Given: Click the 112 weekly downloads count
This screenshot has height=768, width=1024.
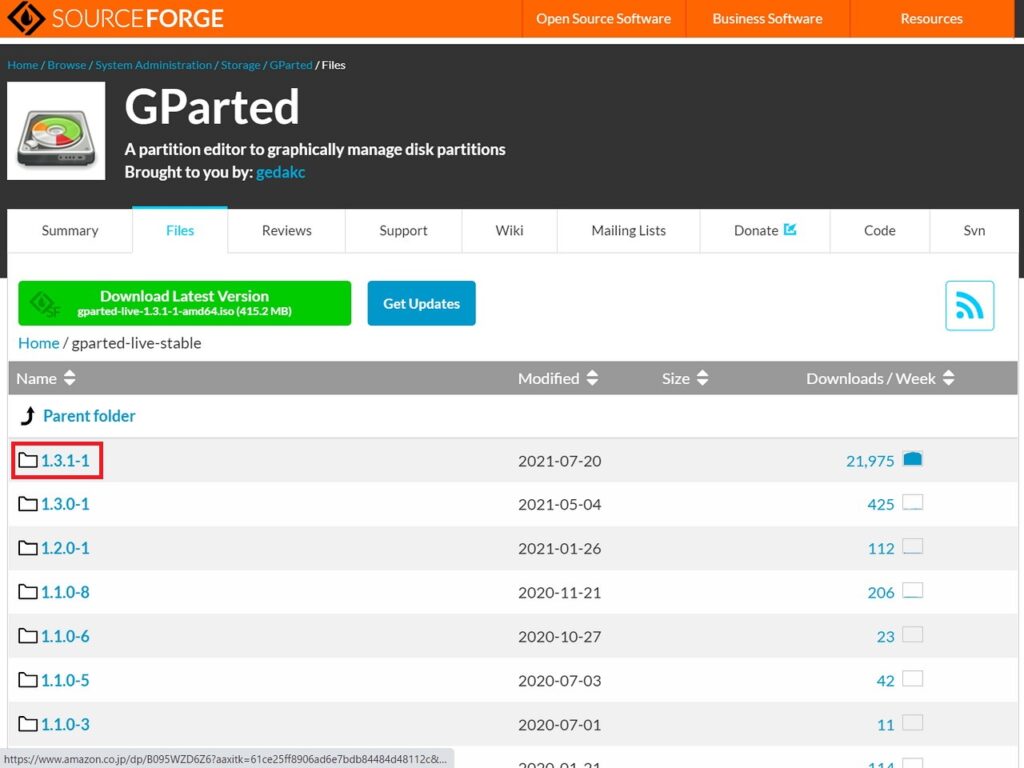Looking at the screenshot, I should (x=881, y=549).
